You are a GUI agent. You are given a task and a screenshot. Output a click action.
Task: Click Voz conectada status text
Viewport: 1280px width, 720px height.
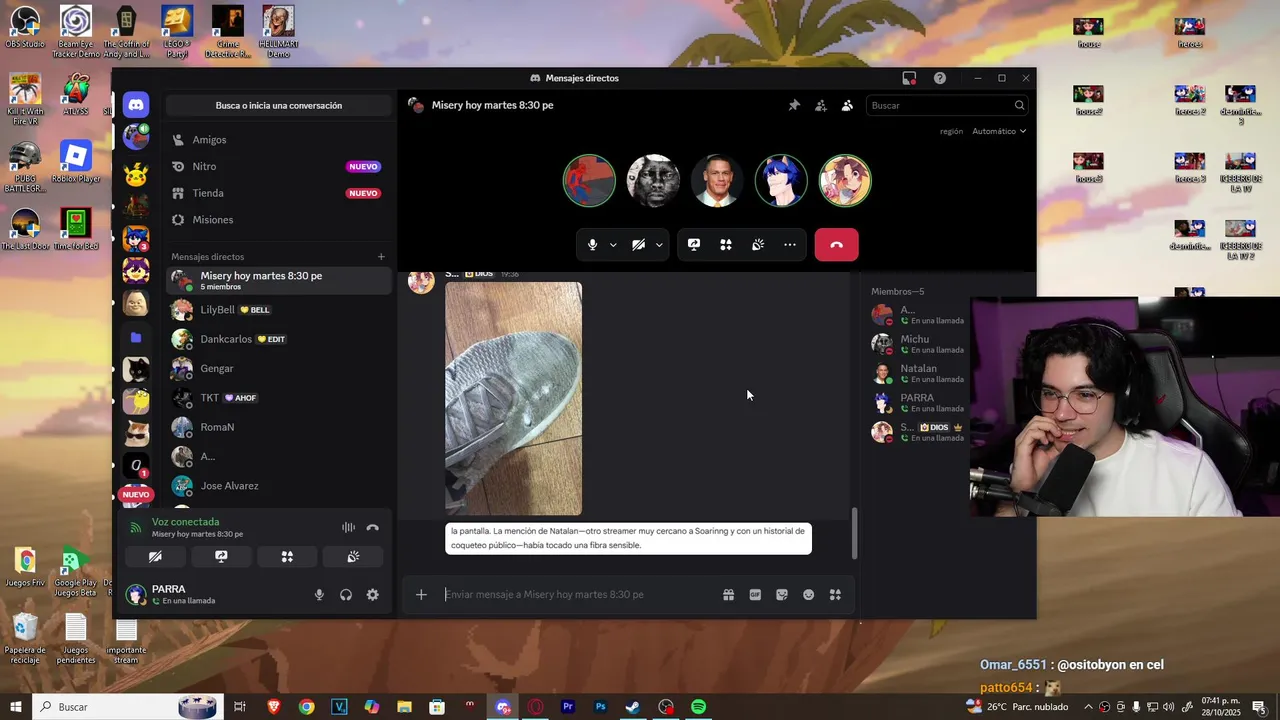pos(185,522)
